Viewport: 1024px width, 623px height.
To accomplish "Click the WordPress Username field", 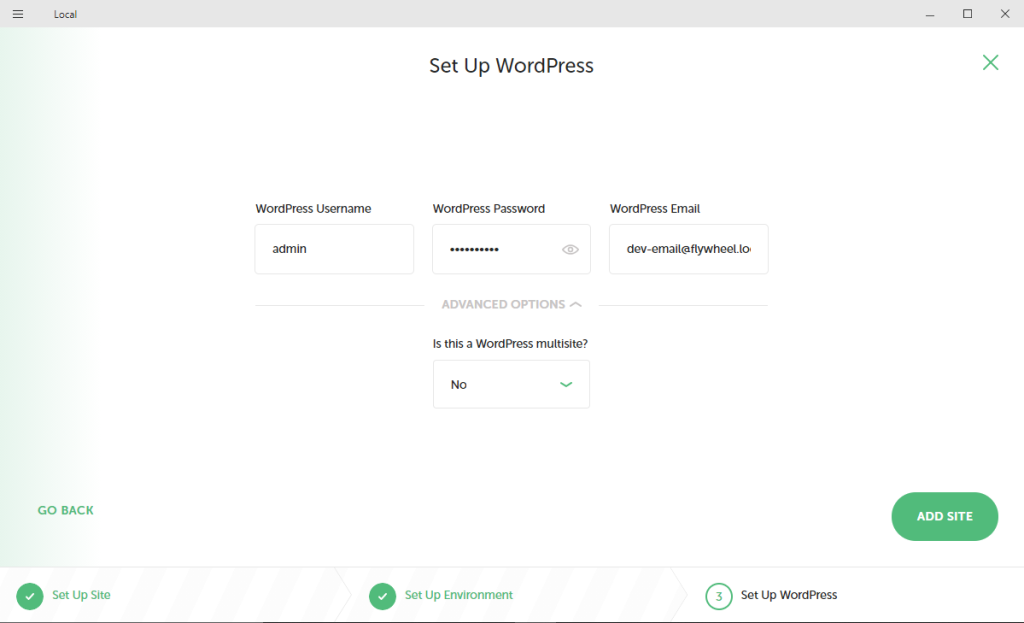I will click(x=334, y=249).
